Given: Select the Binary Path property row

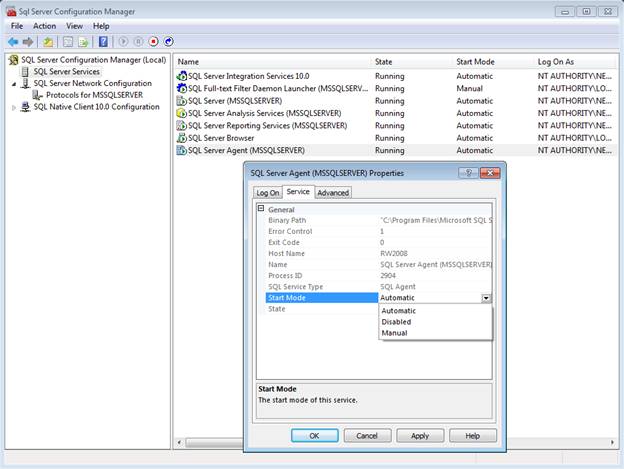Looking at the screenshot, I should 378,220.
